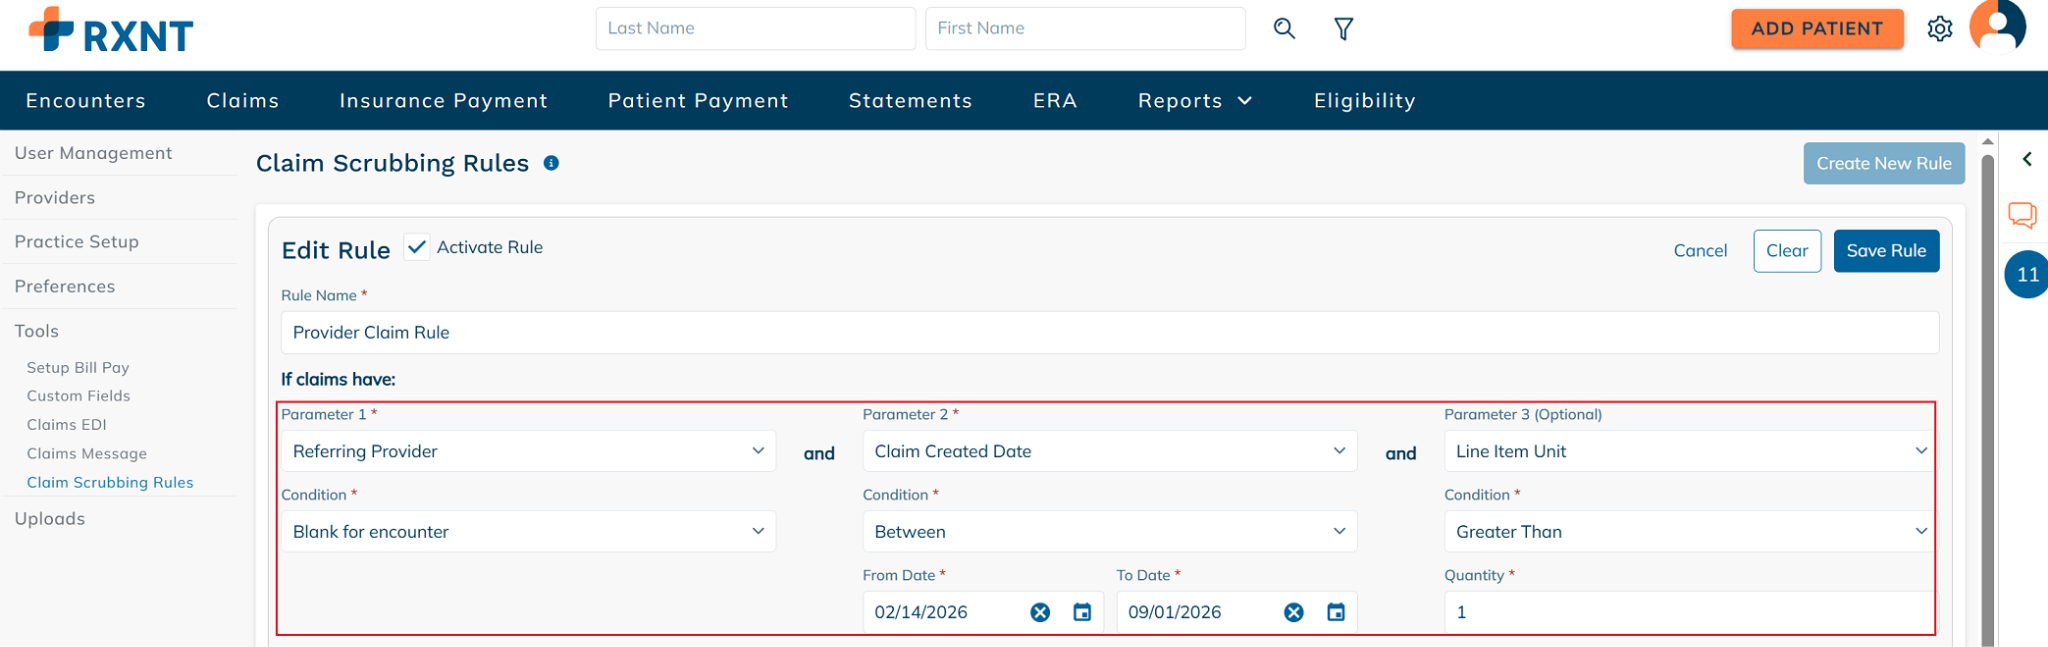Image resolution: width=2048 pixels, height=647 pixels.
Task: Open the Parameter 2 Claim Created Date dropdown
Action: point(1110,451)
